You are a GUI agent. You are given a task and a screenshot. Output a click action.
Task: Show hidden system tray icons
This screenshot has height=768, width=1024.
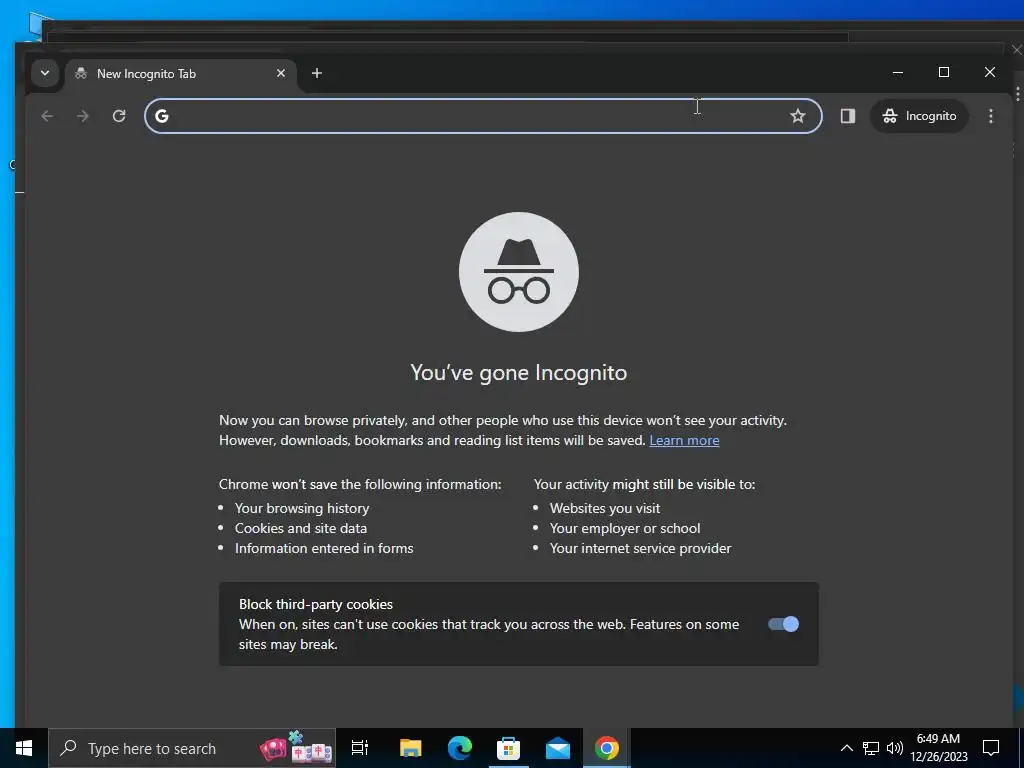point(846,748)
